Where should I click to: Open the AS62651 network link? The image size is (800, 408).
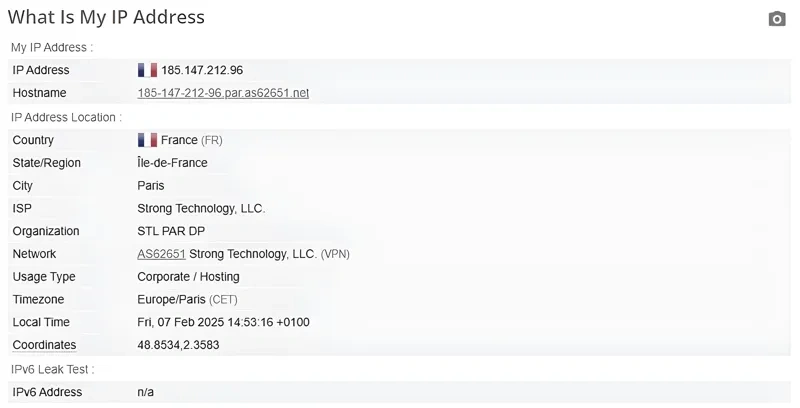click(162, 254)
